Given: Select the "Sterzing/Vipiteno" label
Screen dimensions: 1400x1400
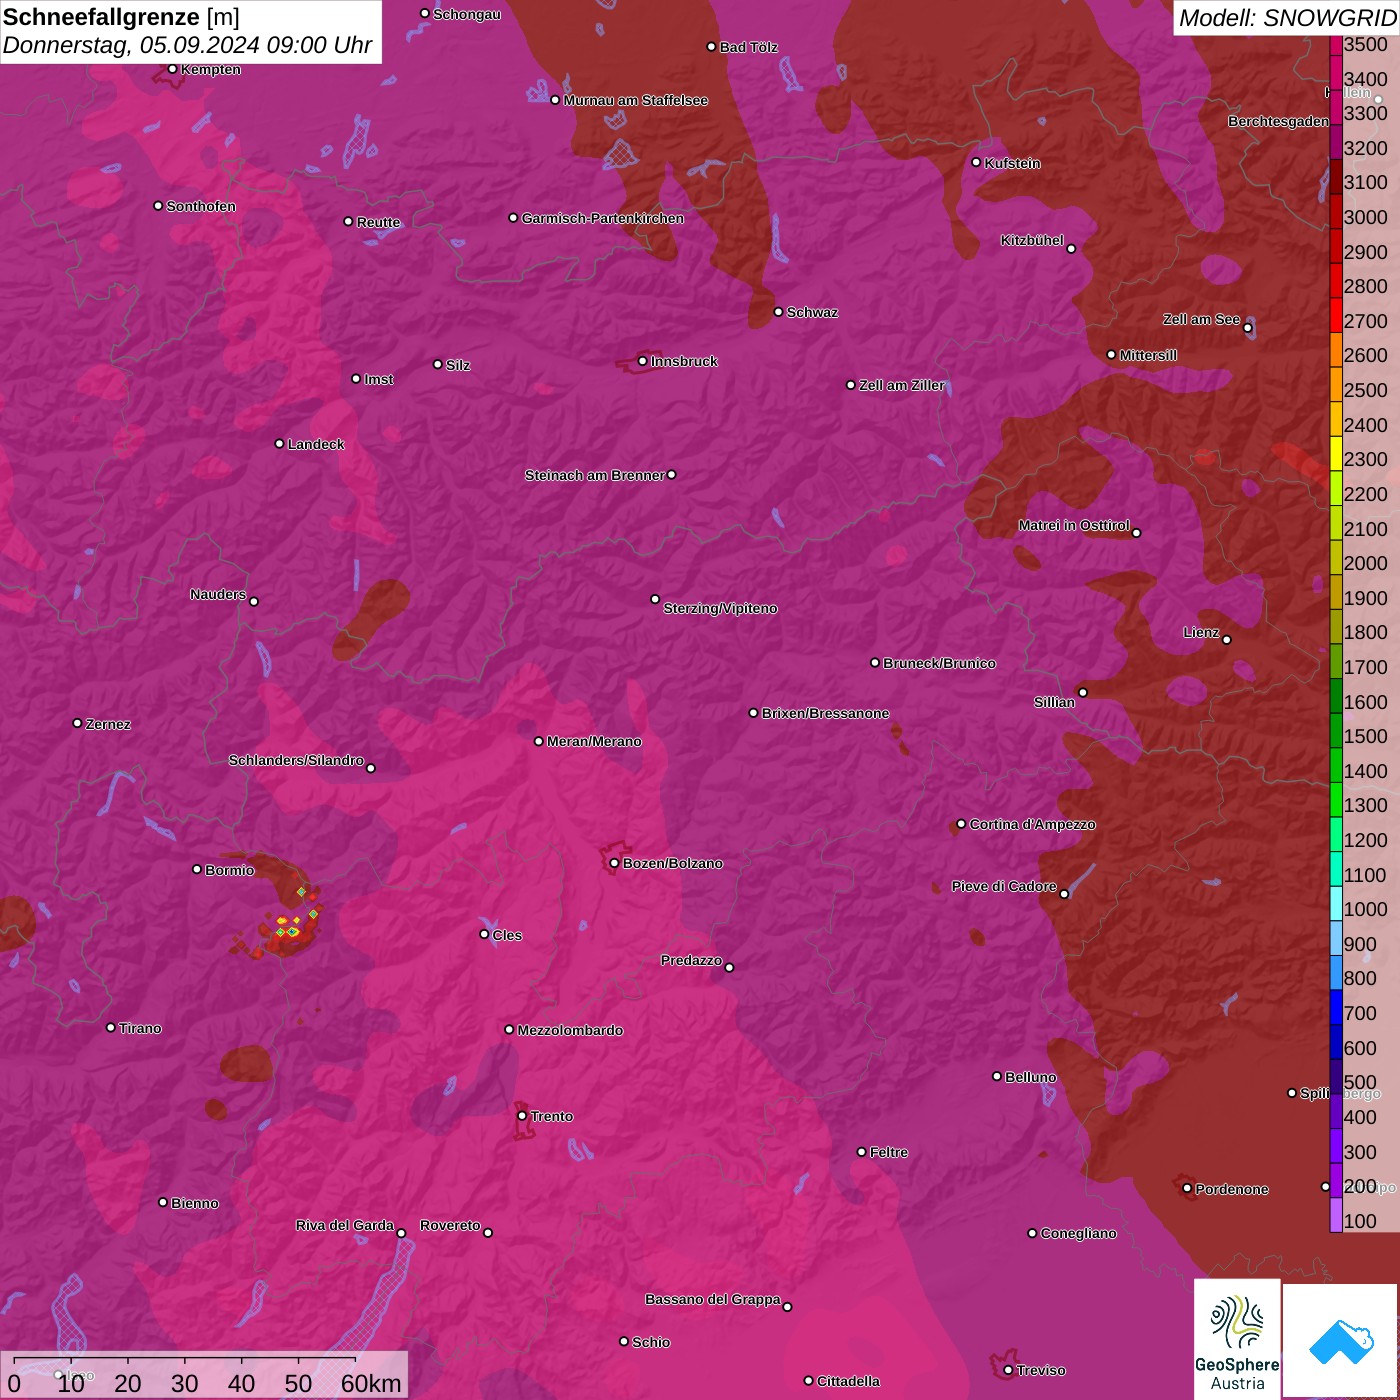Looking at the screenshot, I should [x=720, y=608].
